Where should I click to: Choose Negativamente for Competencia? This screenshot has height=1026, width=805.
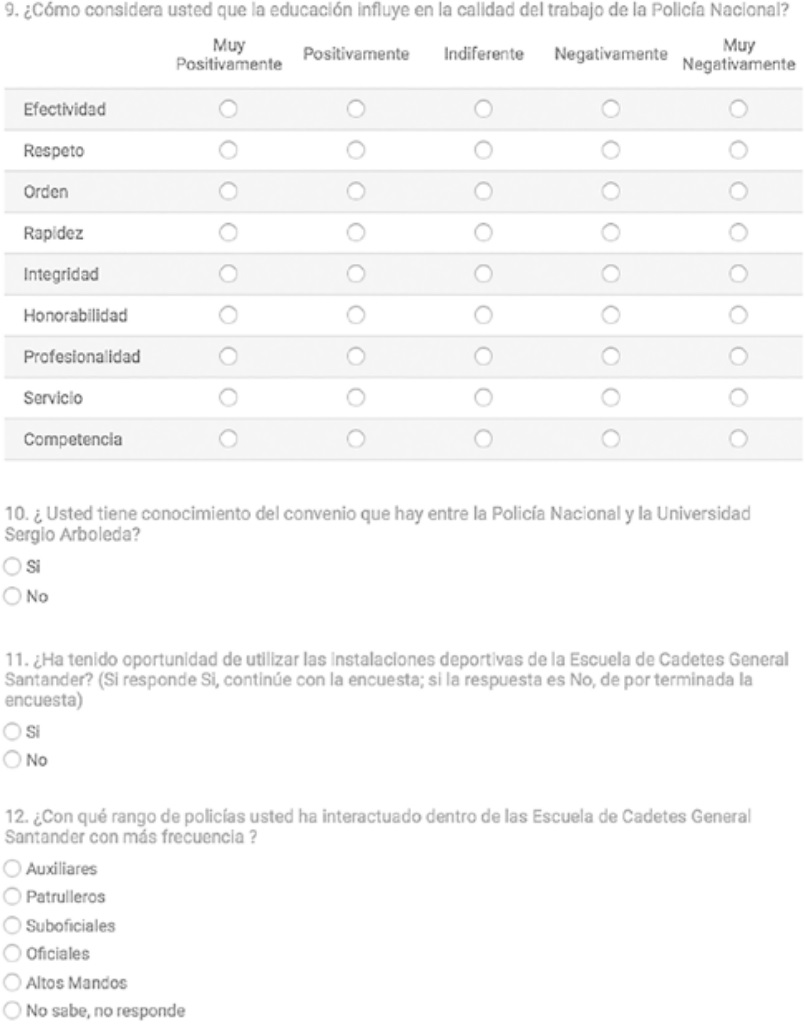(611, 438)
